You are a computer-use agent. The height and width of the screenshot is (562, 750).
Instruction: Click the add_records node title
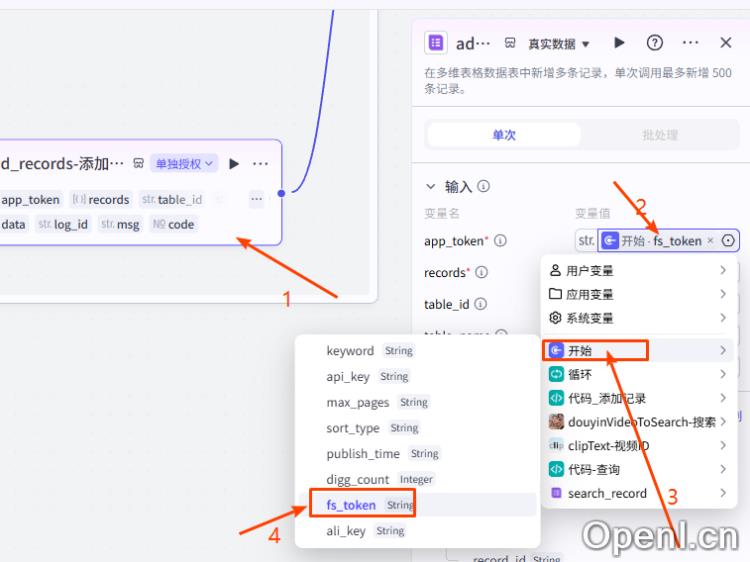pos(63,164)
